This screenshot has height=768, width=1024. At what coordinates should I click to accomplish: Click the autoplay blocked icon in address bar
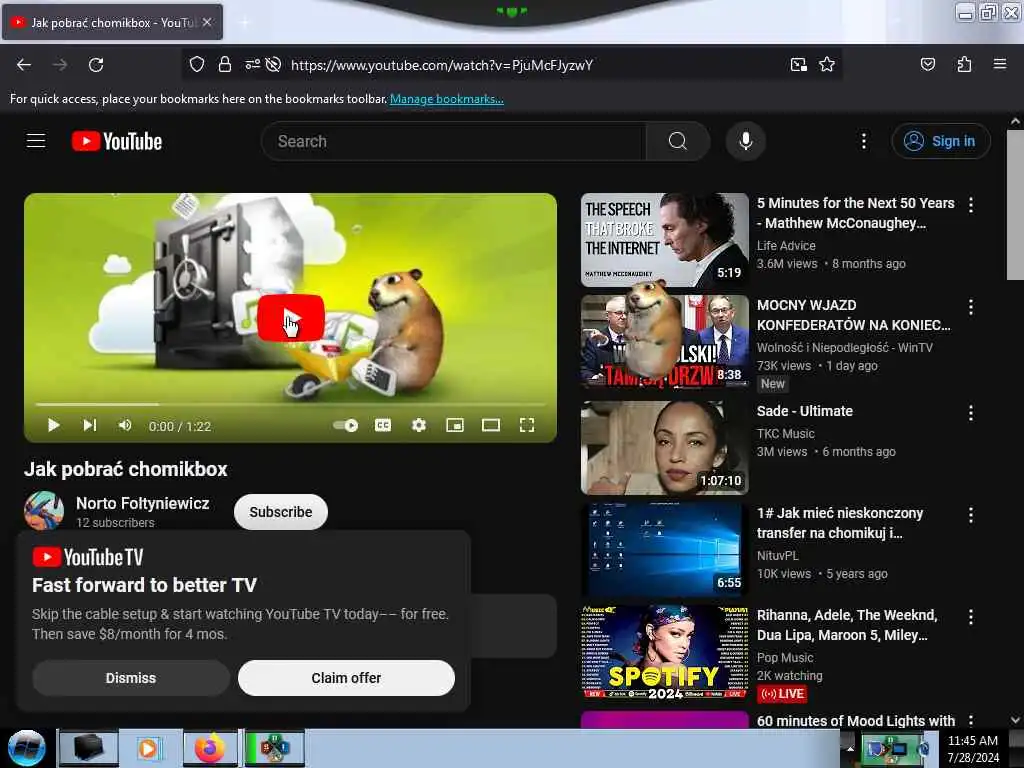point(274,64)
